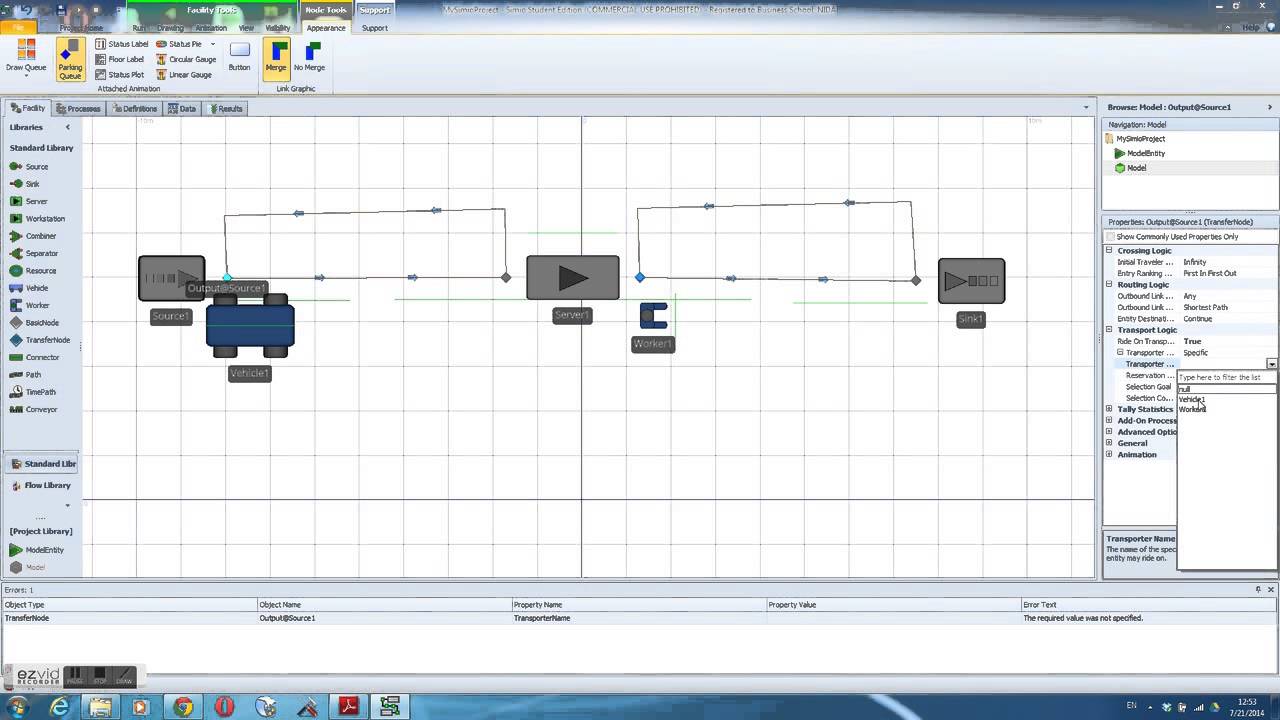The image size is (1280, 720).
Task: Choose Worker1 from the transporter list
Action: 1191,409
